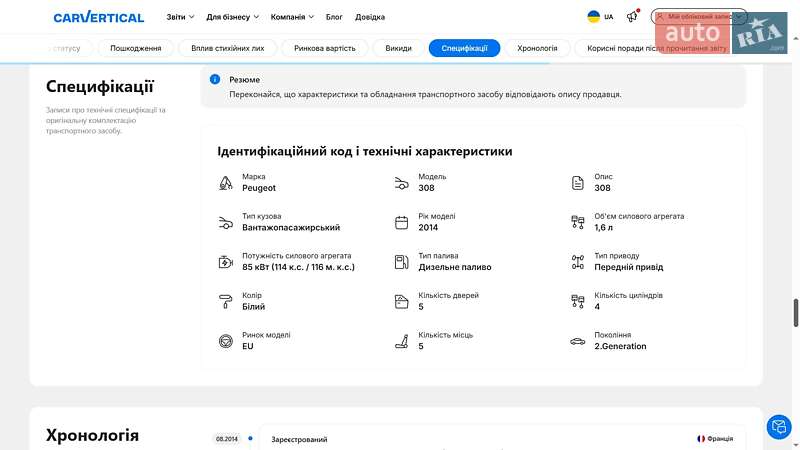Switch to the Пошкодження tab
The image size is (800, 450).
pos(136,48)
